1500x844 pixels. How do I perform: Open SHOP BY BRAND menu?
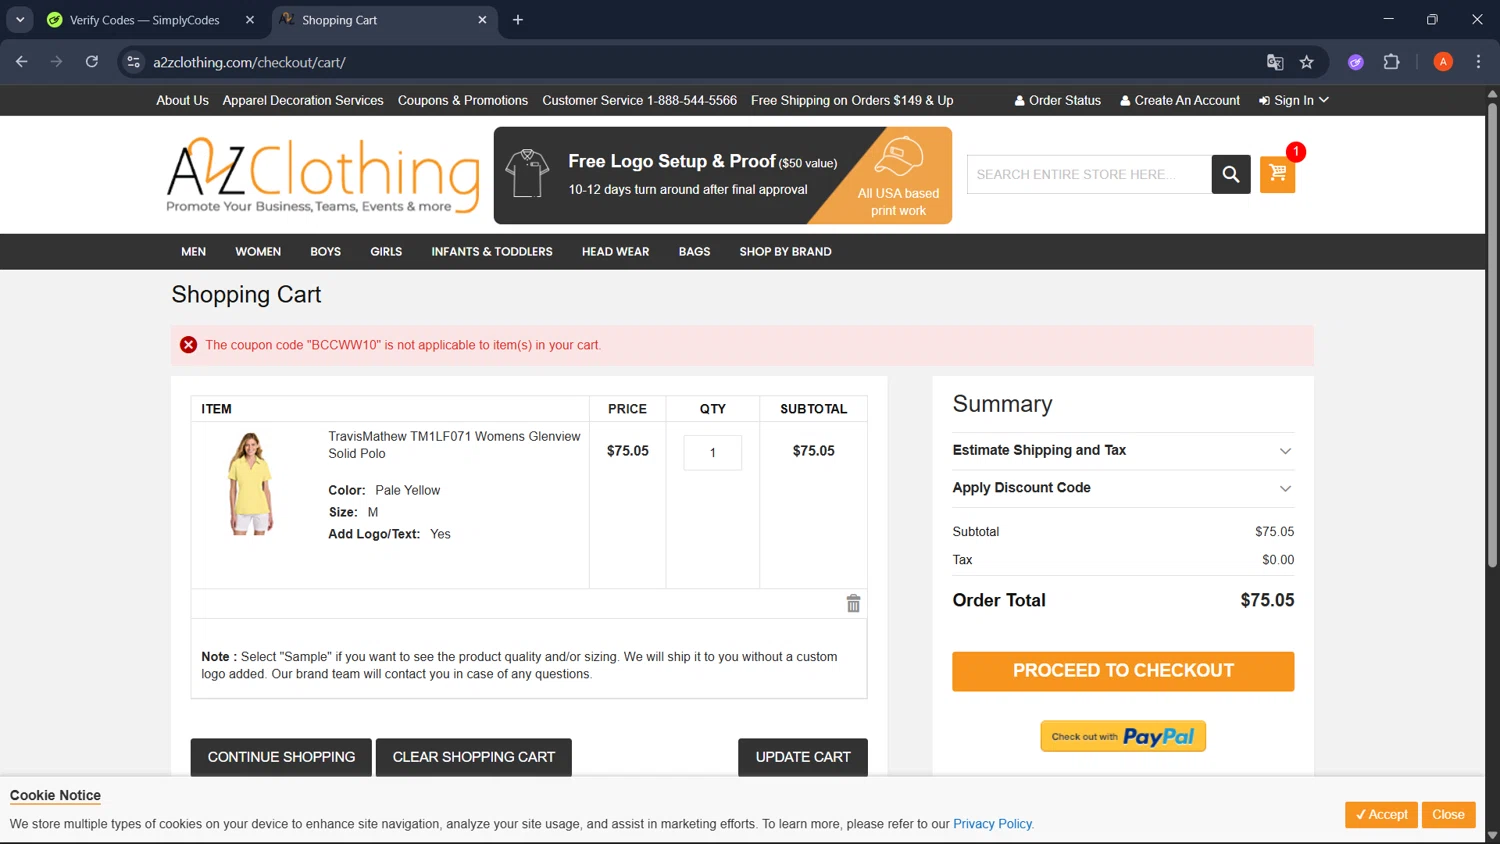[785, 252]
